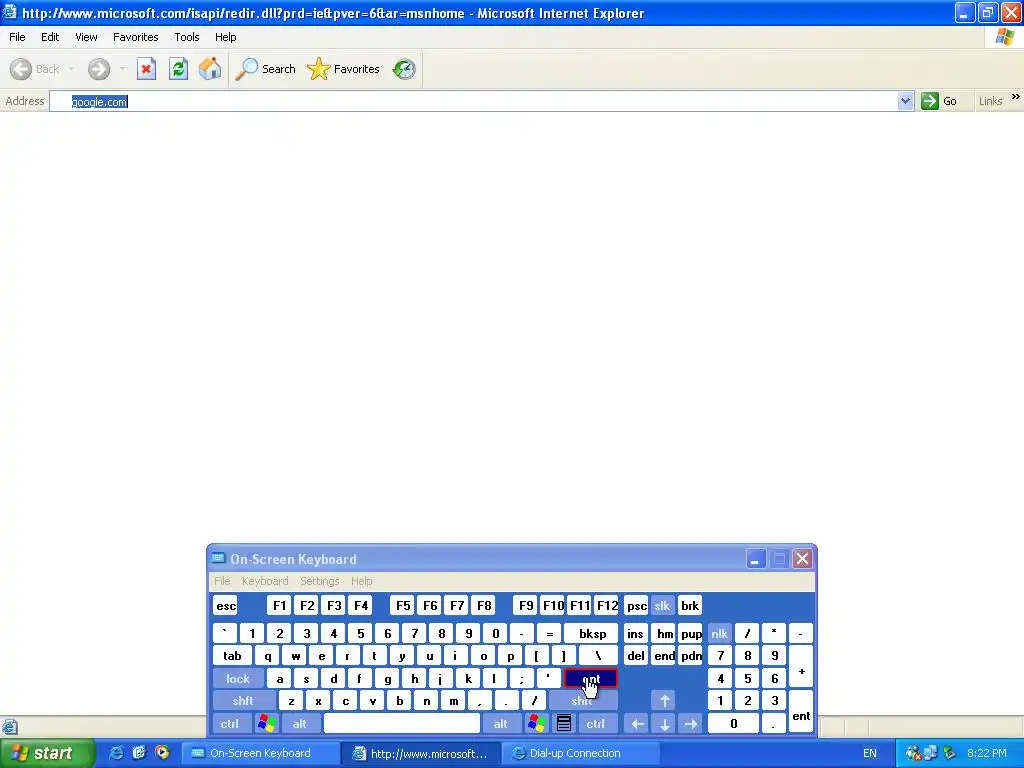Toggle the lock (caps lock) key
This screenshot has height=768, width=1024.
pyautogui.click(x=238, y=679)
